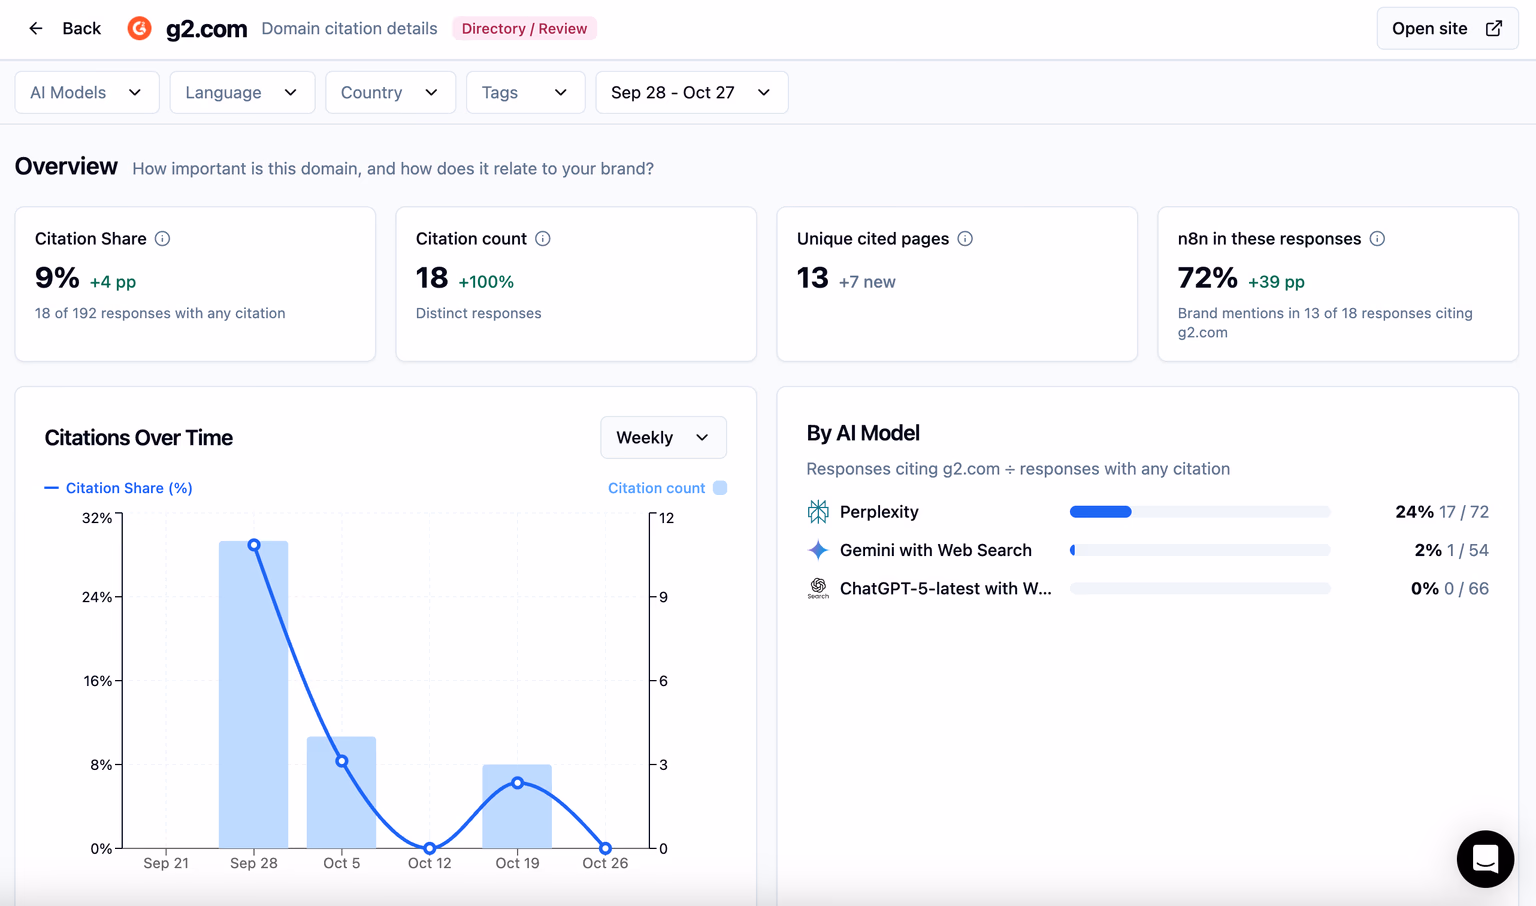
Task: Click the Oct 12 data point on line
Action: [430, 848]
